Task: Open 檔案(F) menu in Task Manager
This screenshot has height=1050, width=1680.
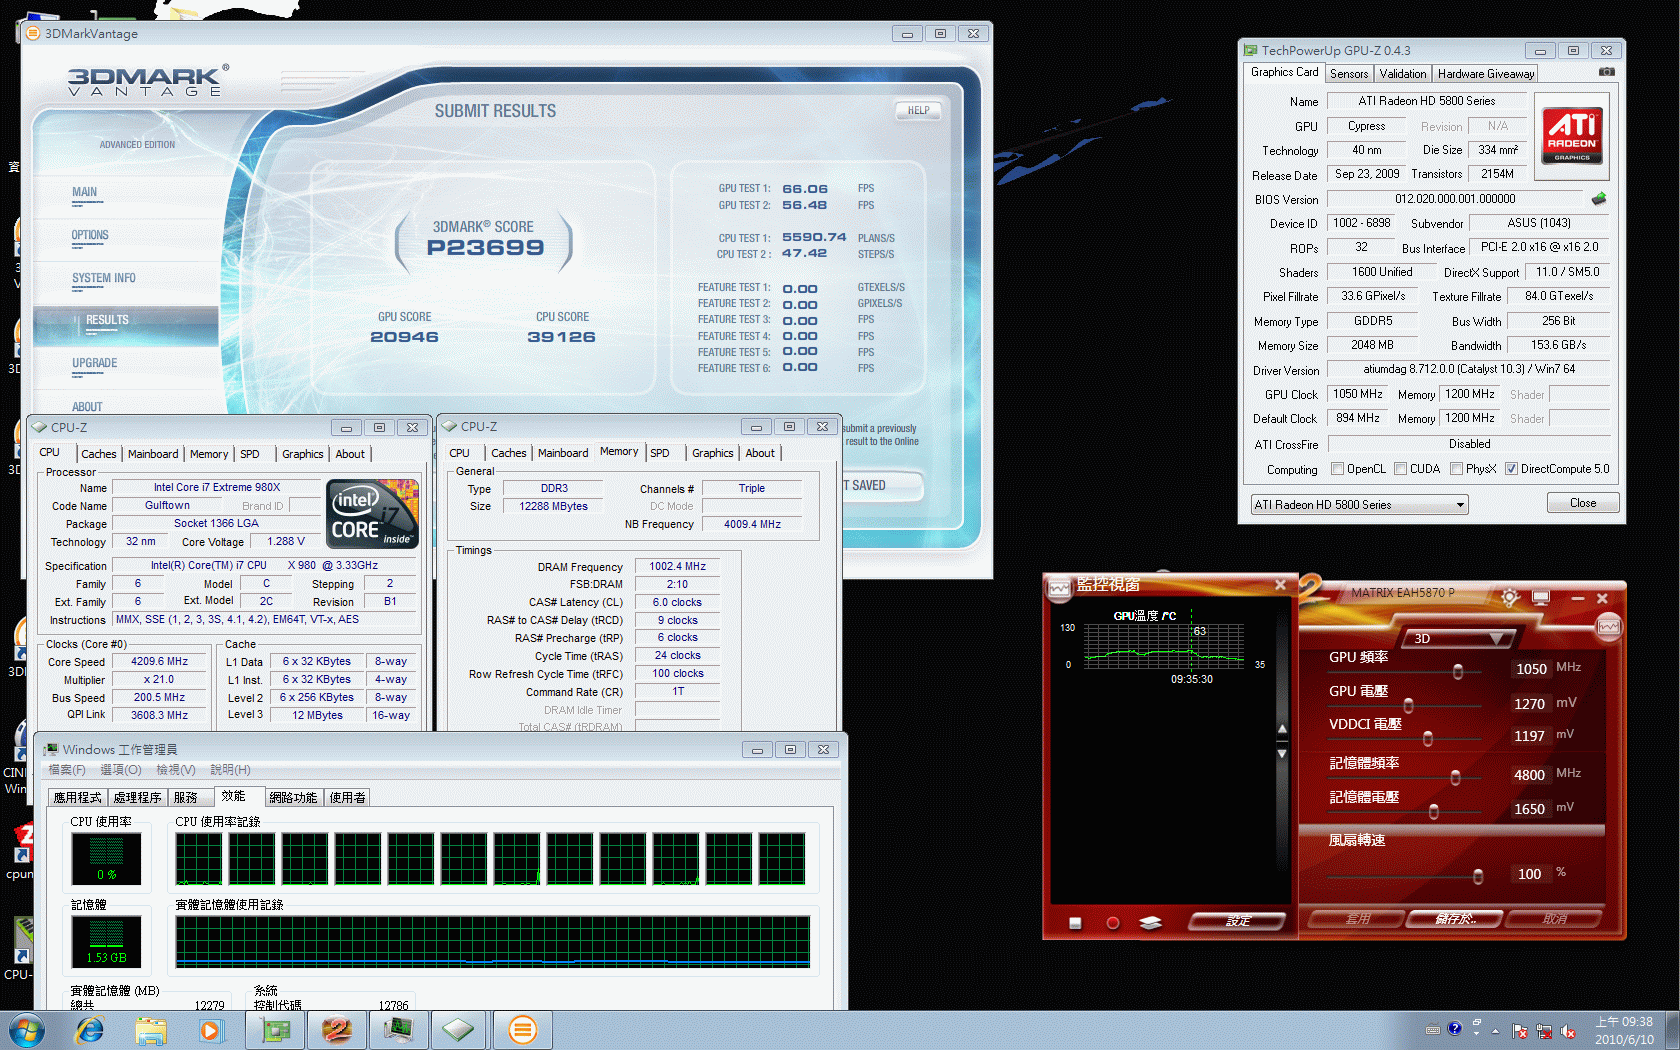Action: pyautogui.click(x=67, y=770)
